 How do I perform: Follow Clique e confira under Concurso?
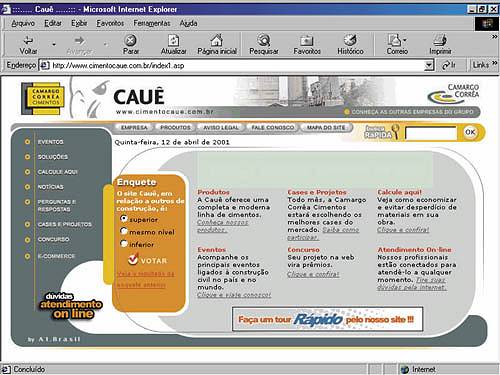313,274
